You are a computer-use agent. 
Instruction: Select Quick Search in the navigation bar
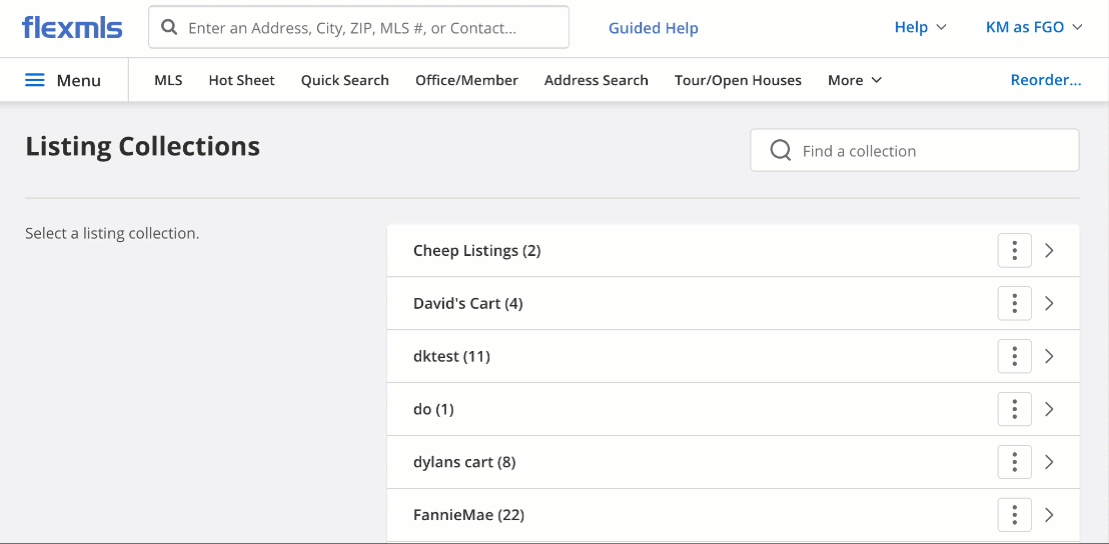click(344, 80)
